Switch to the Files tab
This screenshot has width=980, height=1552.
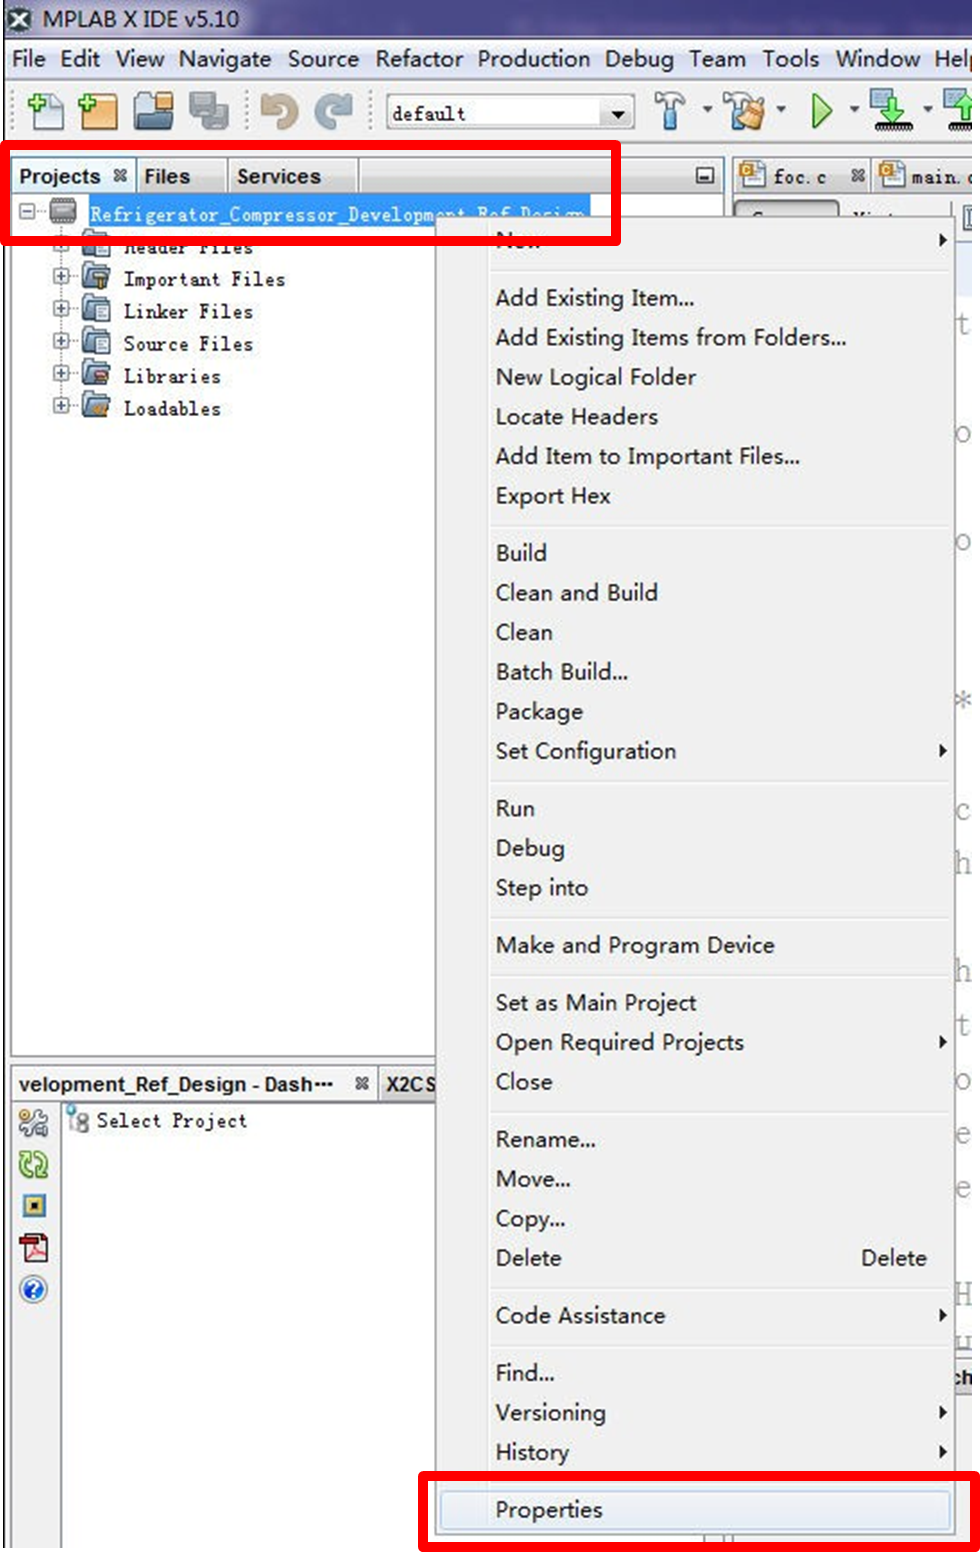coord(167,177)
